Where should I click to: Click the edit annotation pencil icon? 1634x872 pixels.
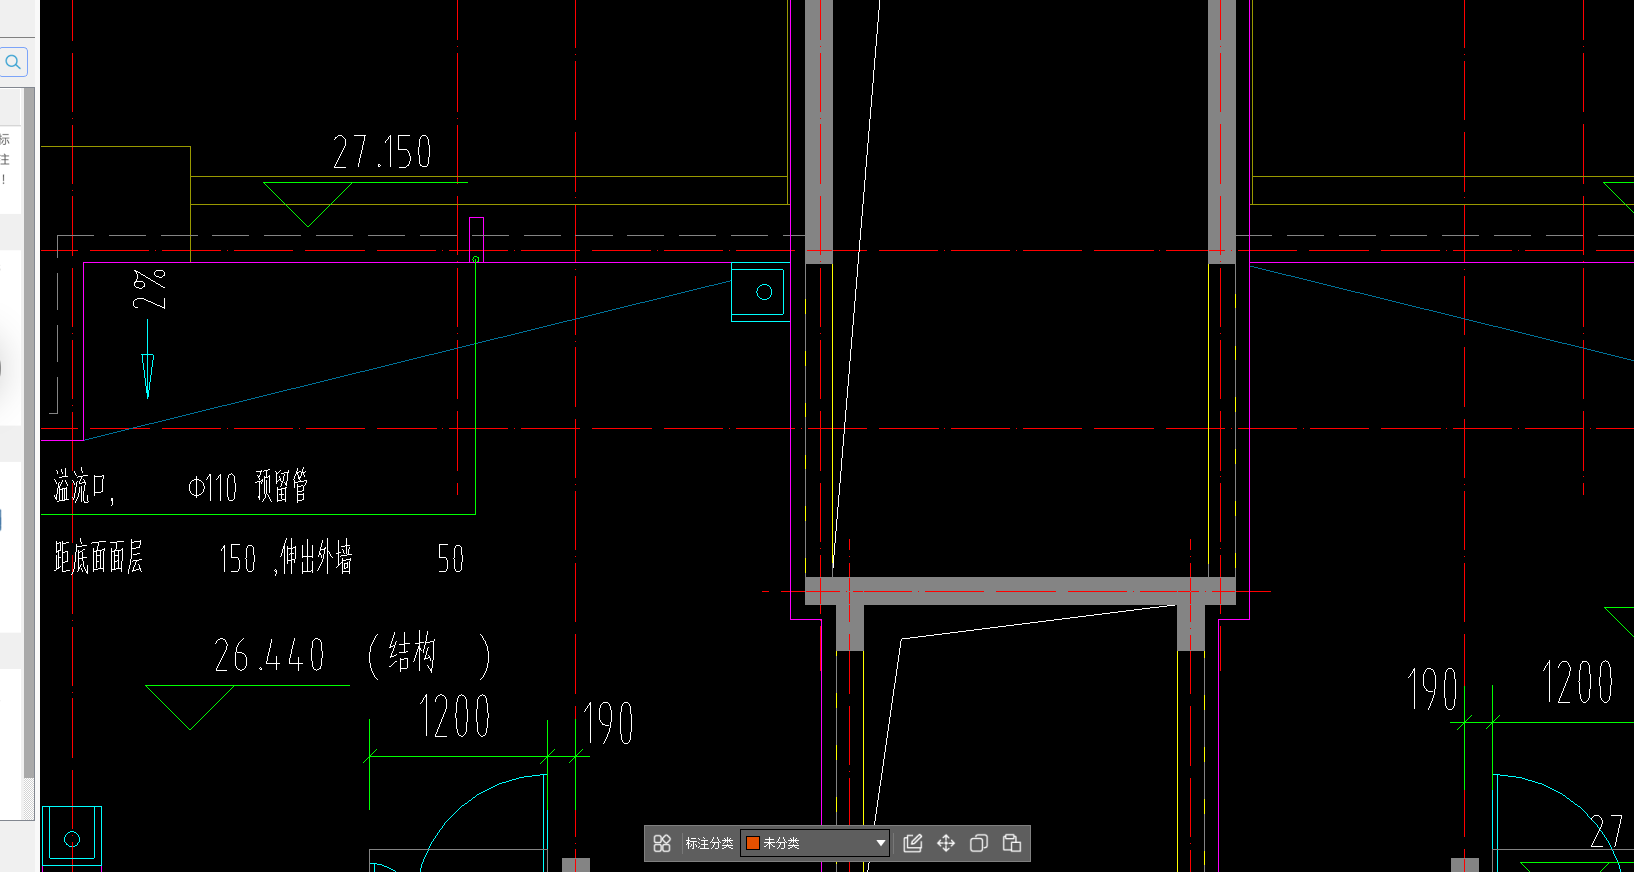click(x=912, y=843)
